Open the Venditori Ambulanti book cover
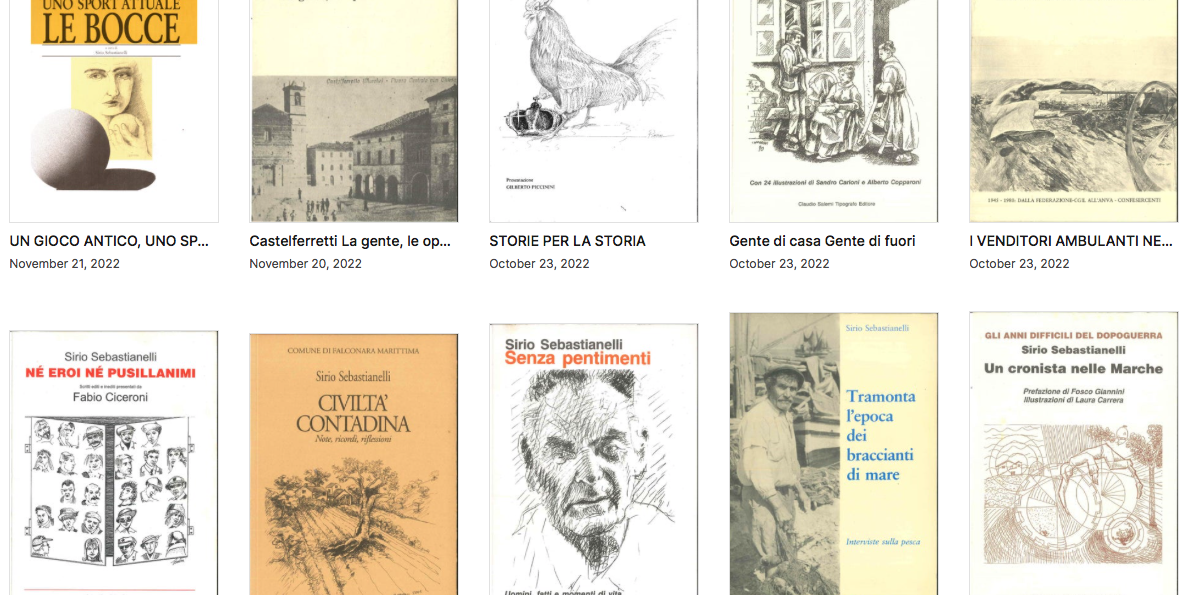 [1074, 111]
